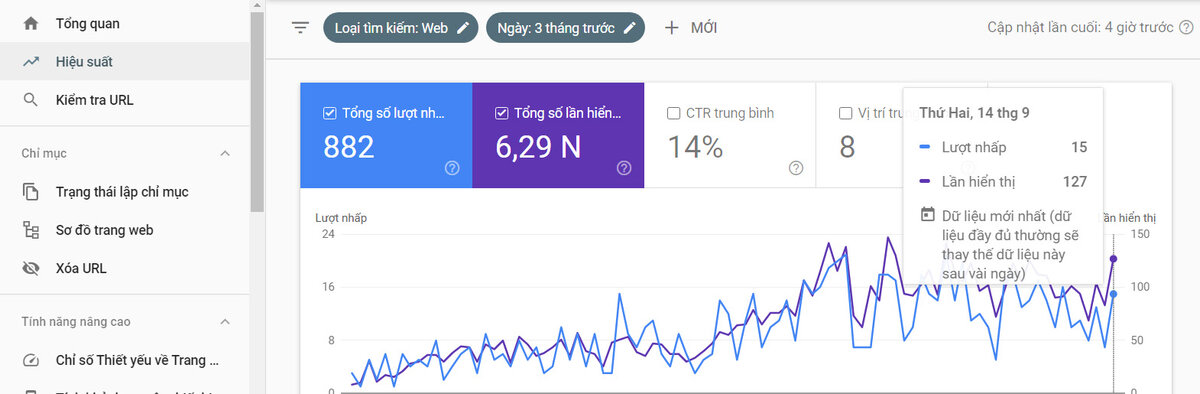Click help icon on average CTR card
Viewport: 1200px width, 394px height.
[796, 168]
